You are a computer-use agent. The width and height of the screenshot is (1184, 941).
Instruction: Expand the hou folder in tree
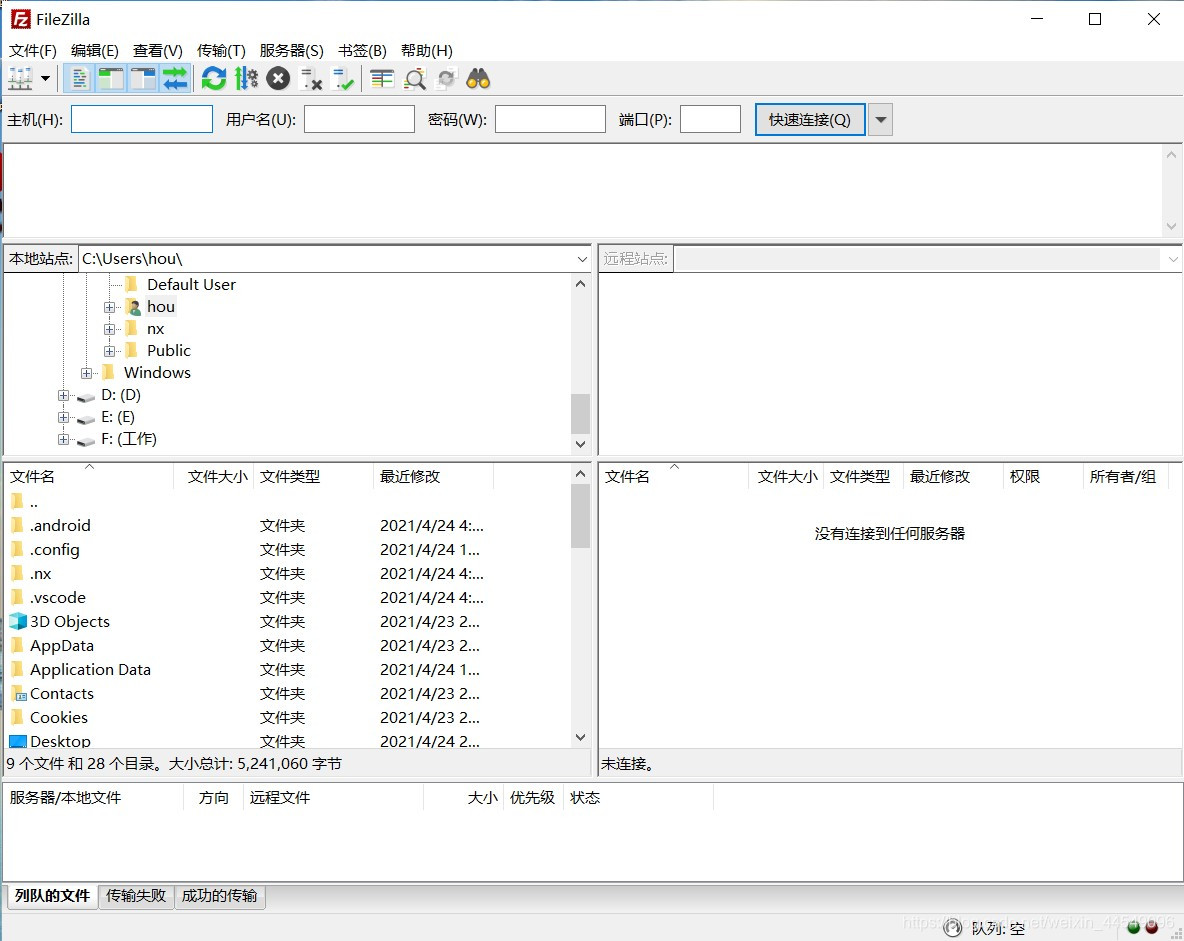pyautogui.click(x=109, y=307)
